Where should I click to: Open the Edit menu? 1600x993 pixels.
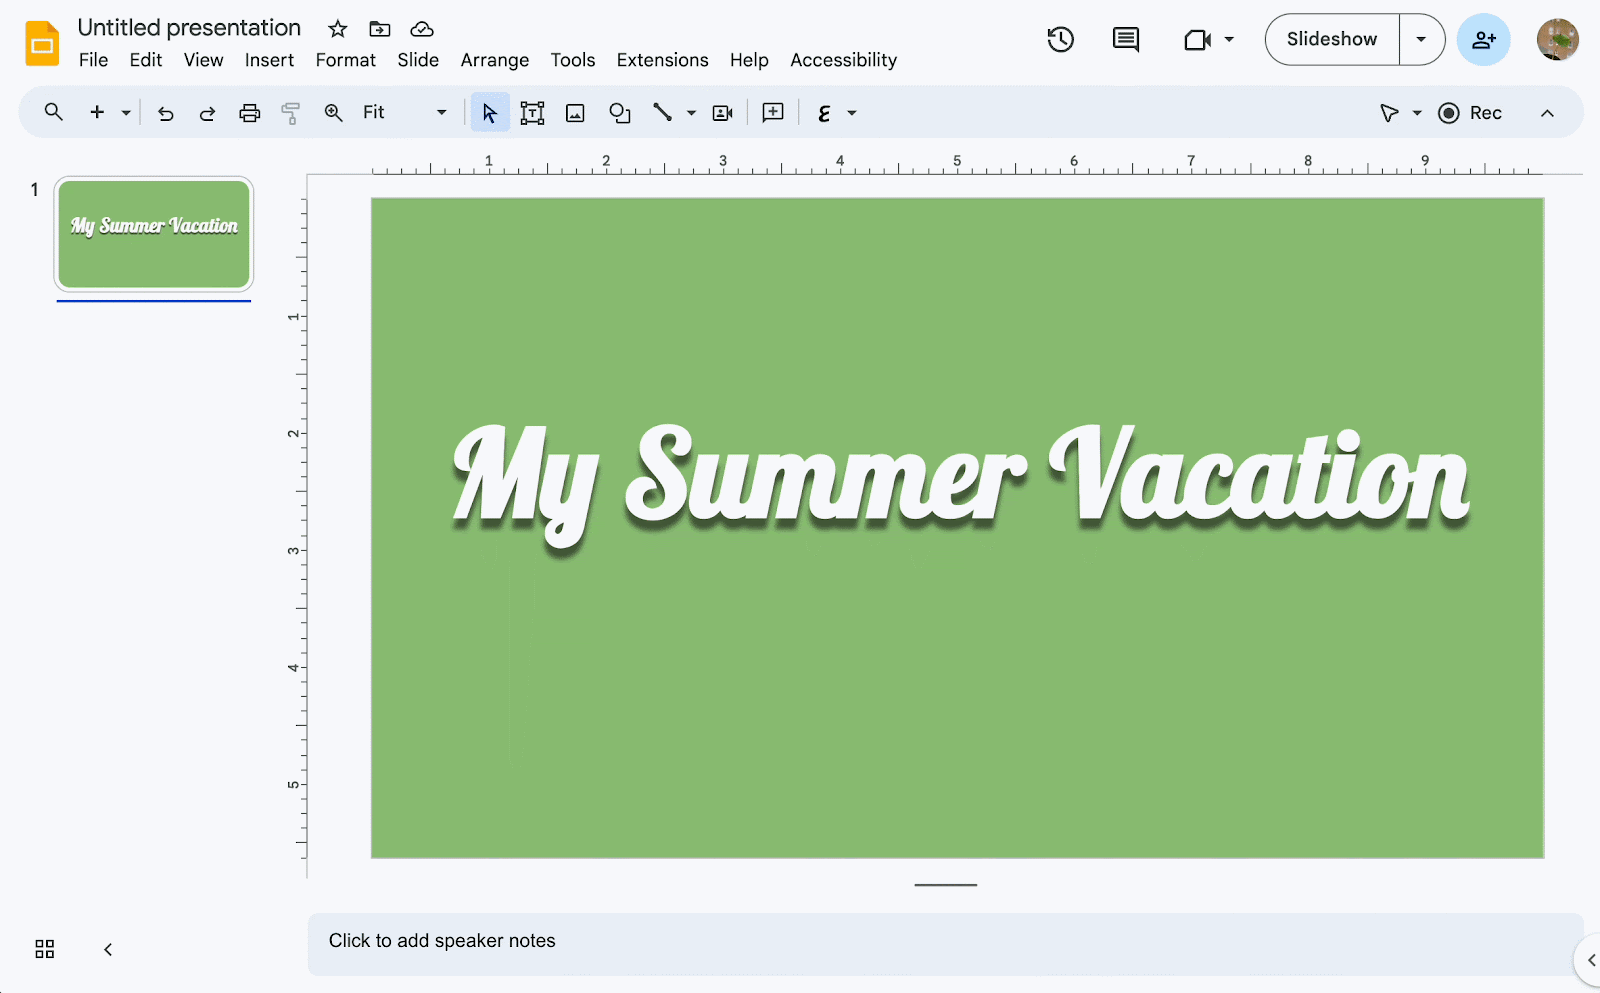(146, 60)
